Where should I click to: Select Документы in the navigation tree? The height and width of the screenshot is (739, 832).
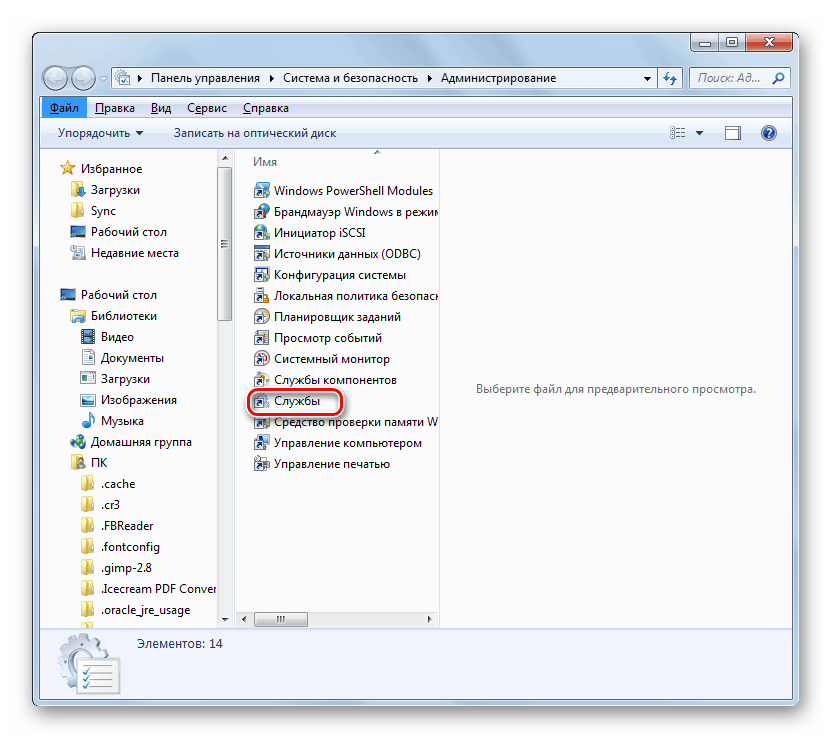pos(132,358)
